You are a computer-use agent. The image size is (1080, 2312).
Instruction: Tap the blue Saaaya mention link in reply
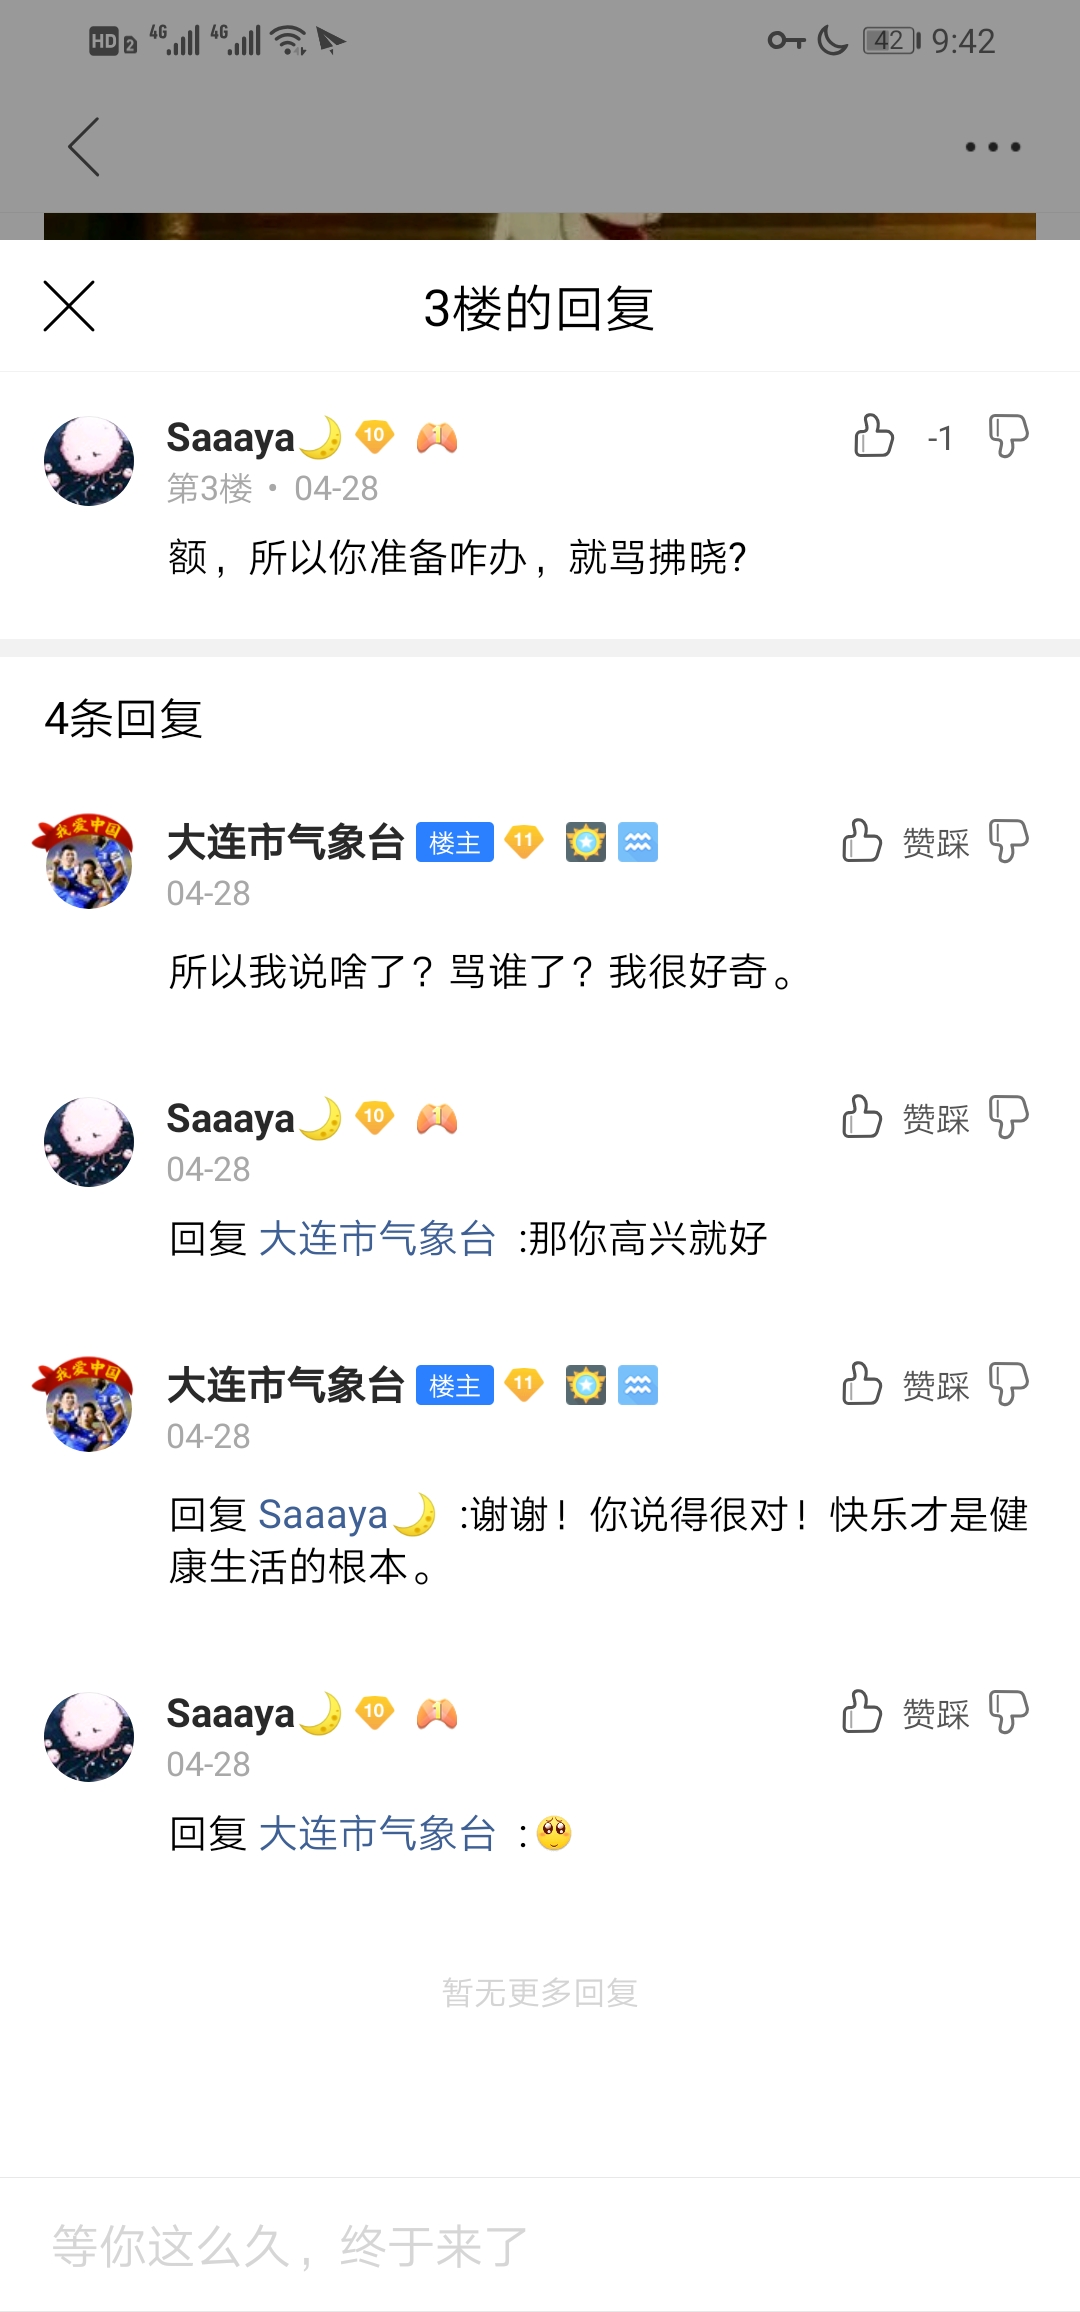tap(347, 1515)
